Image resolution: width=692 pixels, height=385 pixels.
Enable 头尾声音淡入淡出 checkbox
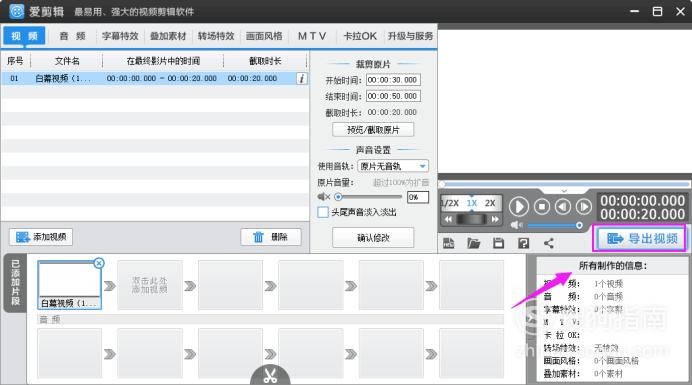323,212
